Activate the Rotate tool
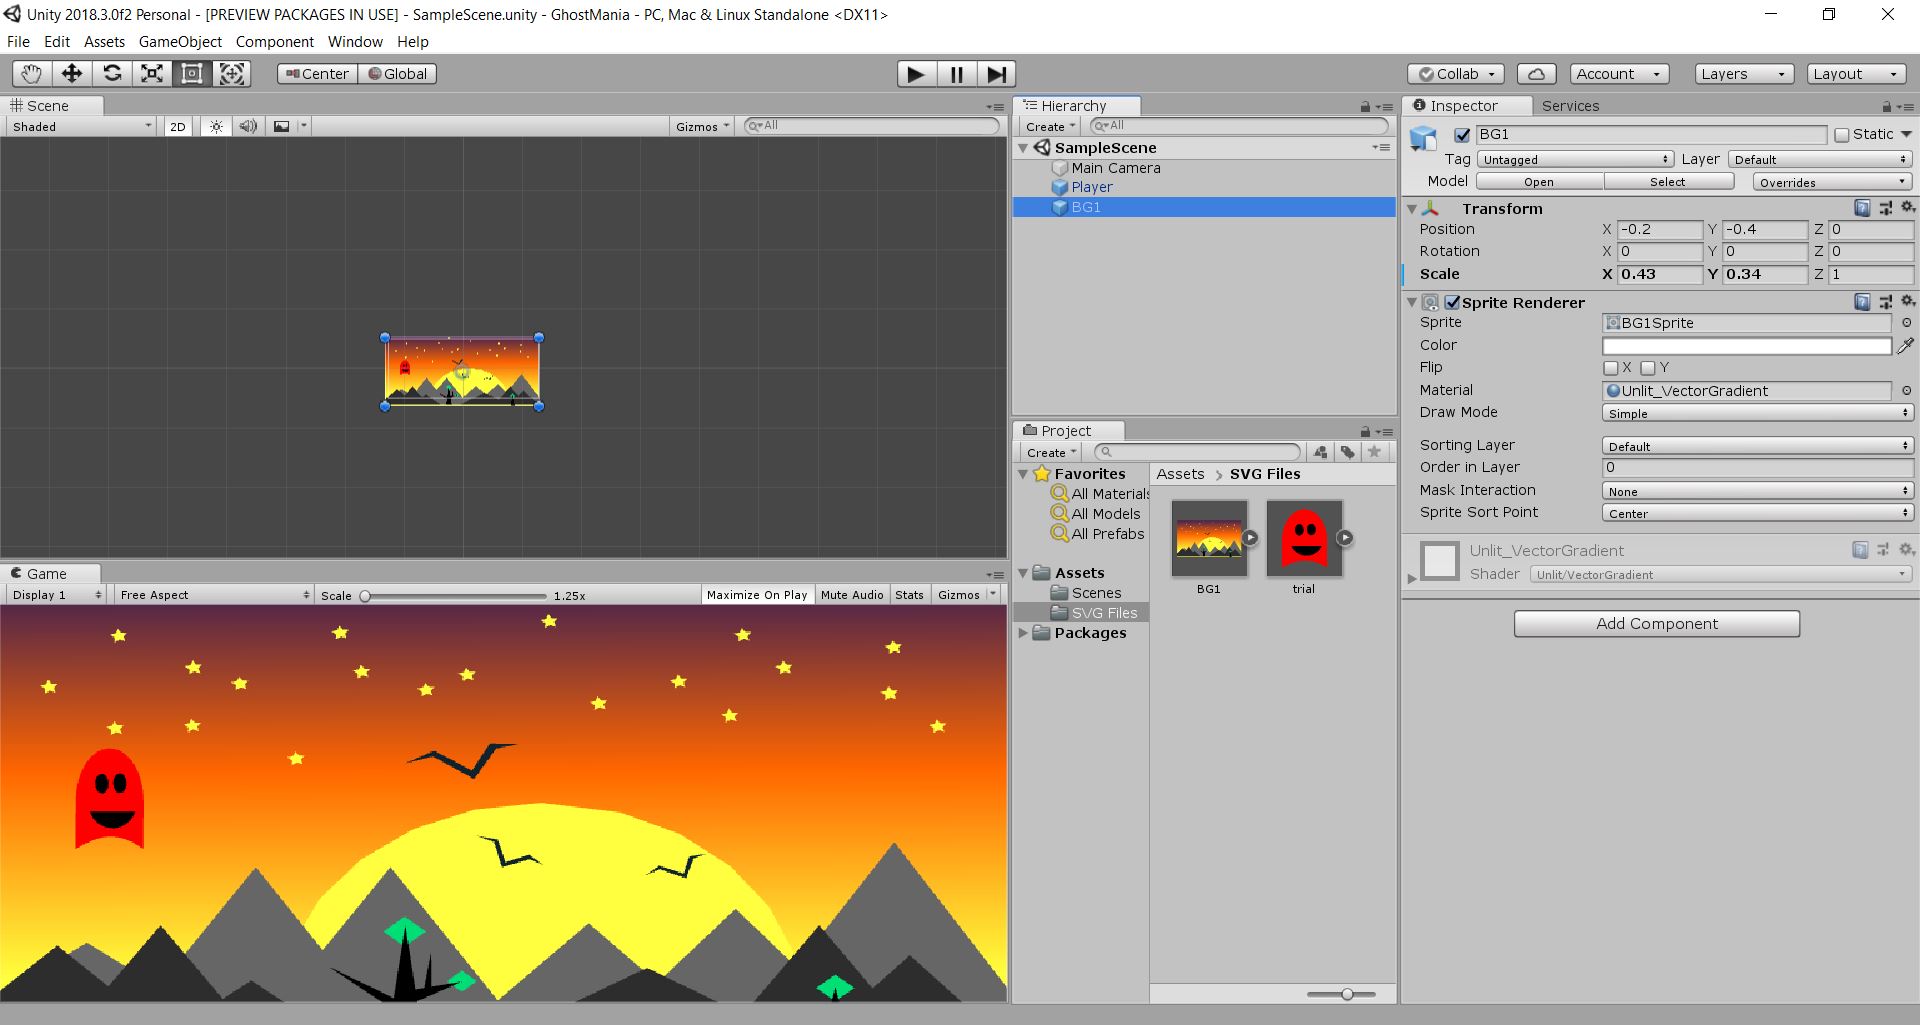 coord(112,73)
